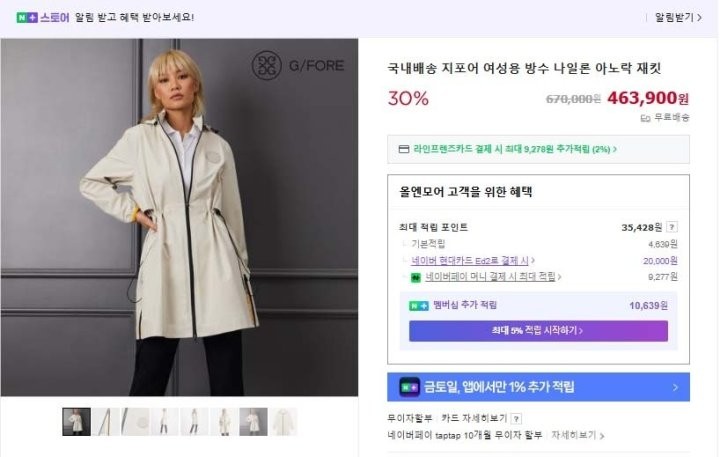
Task: Click question mark beside 카드 자세히보기
Action: point(517,419)
